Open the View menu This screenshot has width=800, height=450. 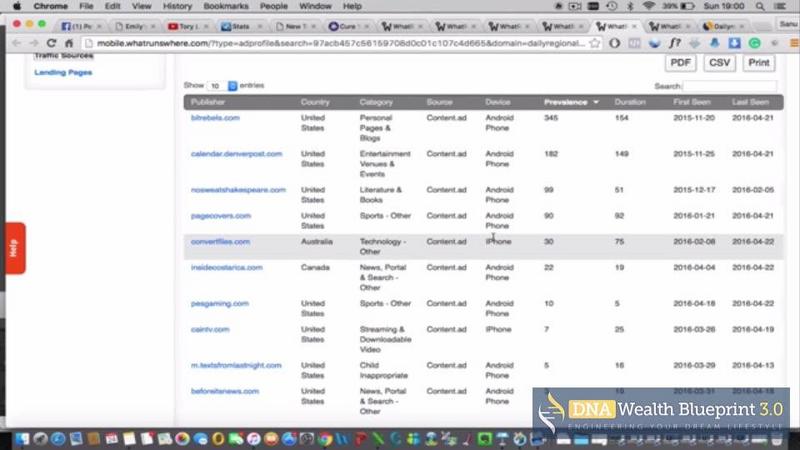[x=141, y=6]
